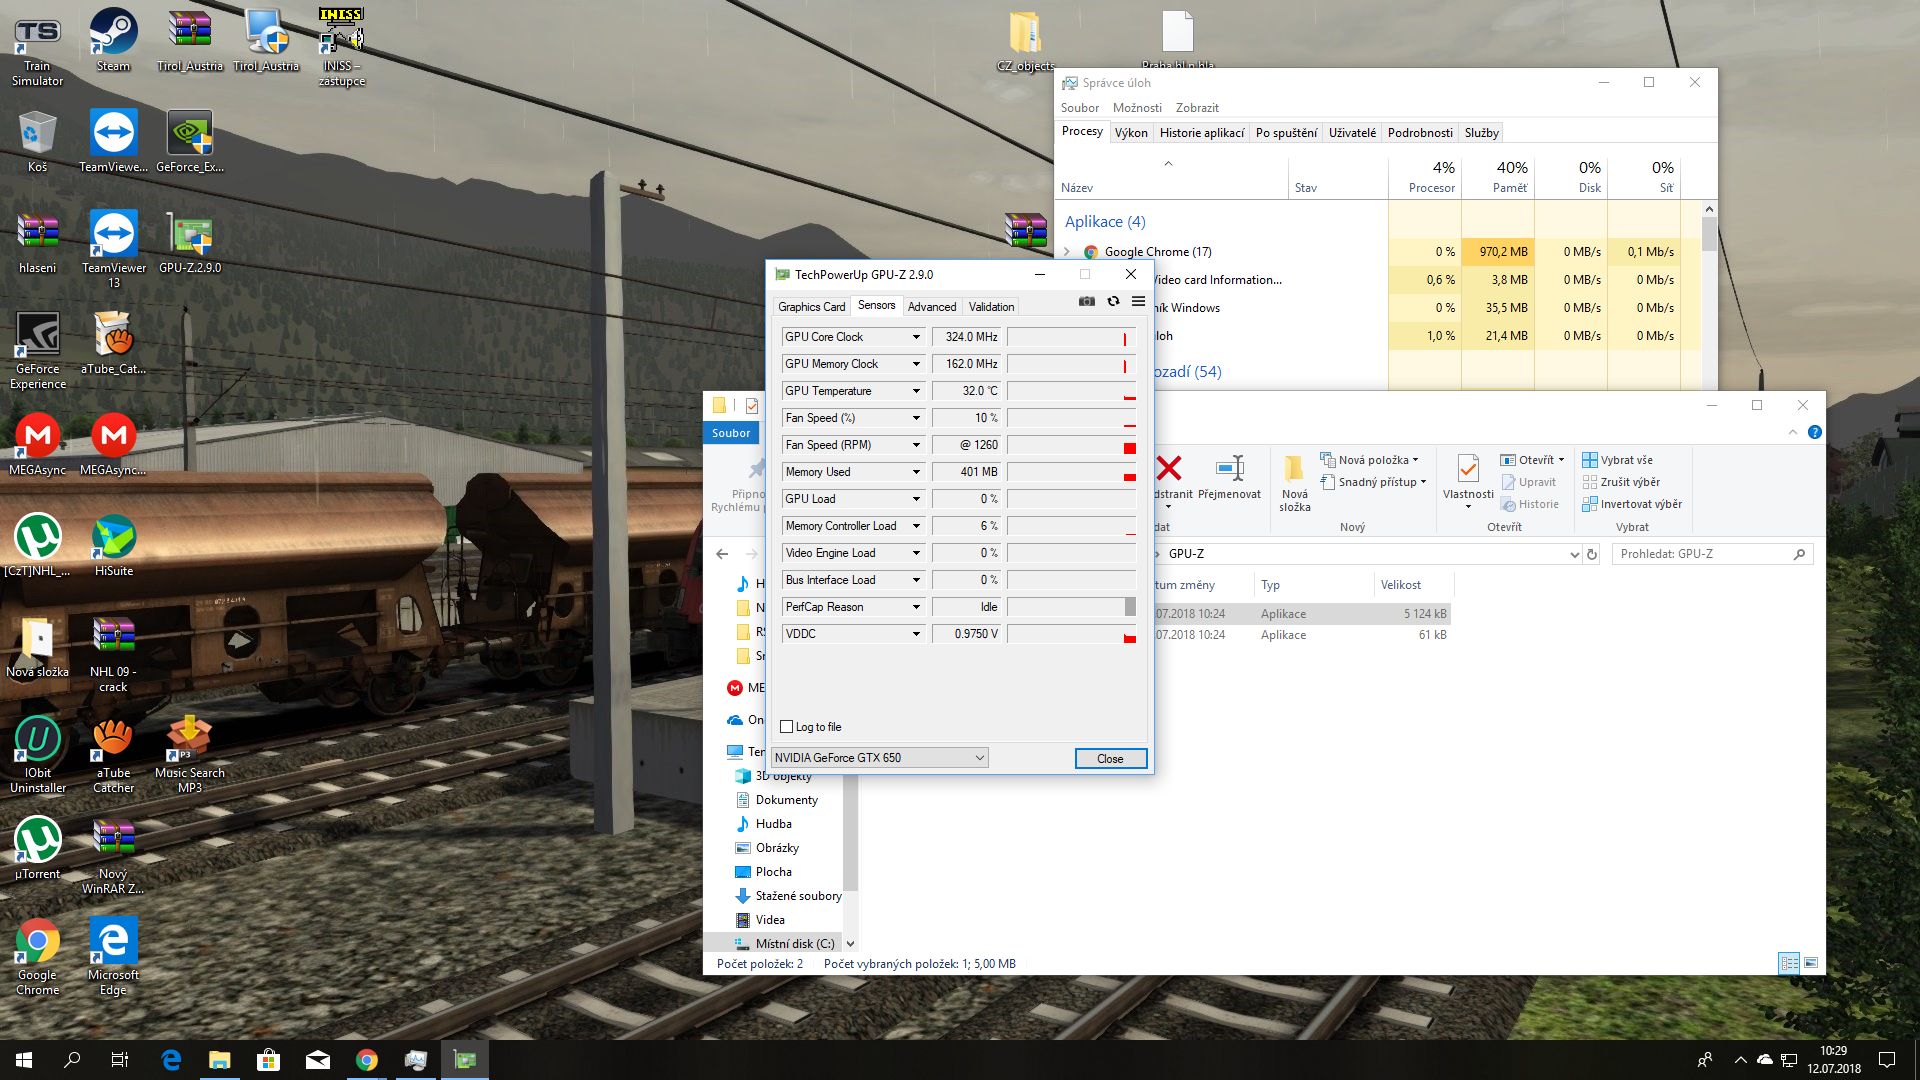Switch to Graphics Card tab in GPU-Z
The image size is (1920, 1080).
[811, 307]
